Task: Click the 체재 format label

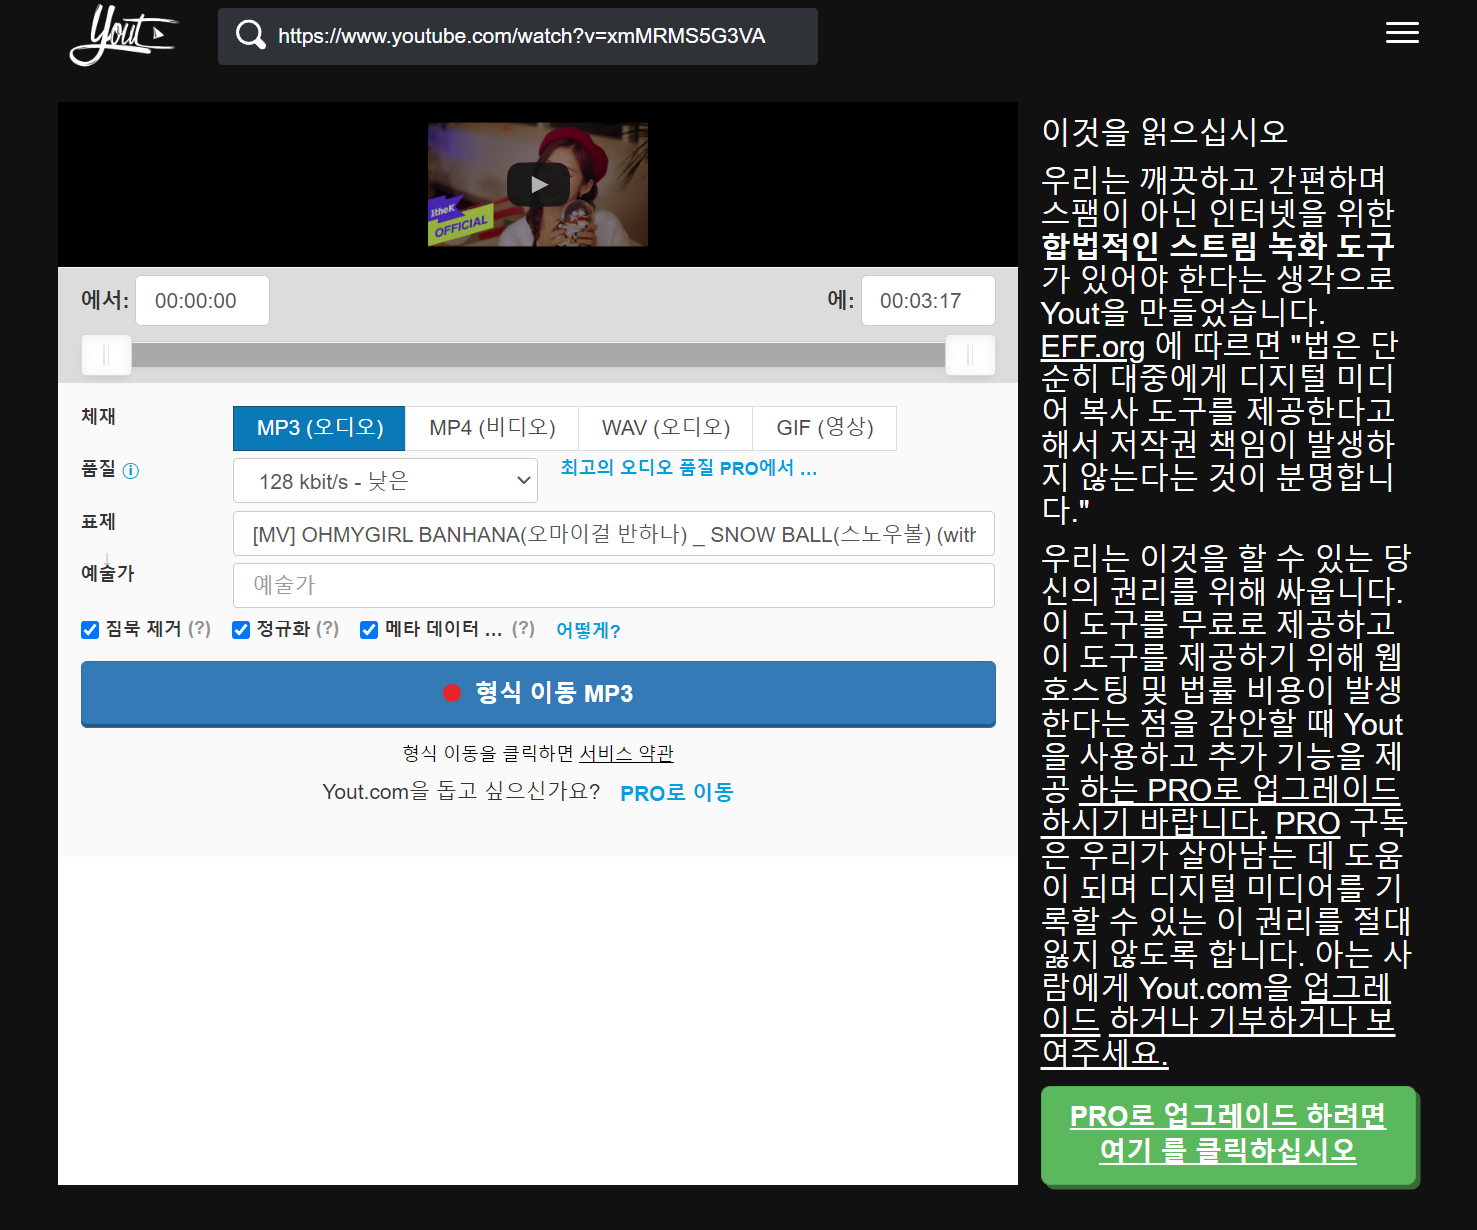Action: pyautogui.click(x=99, y=416)
